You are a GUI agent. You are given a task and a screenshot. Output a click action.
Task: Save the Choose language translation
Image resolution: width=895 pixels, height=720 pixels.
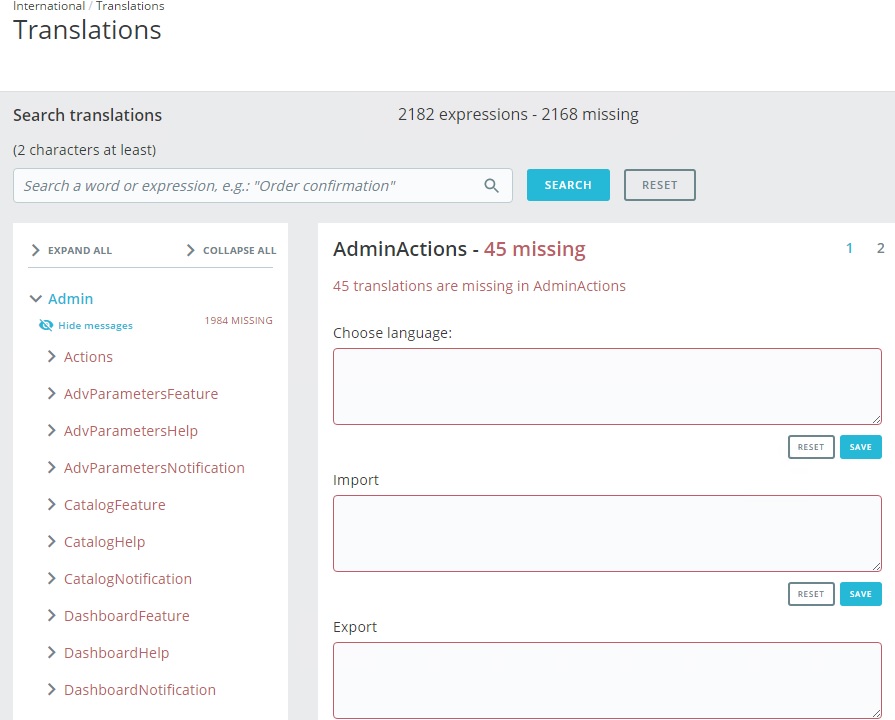coord(860,447)
